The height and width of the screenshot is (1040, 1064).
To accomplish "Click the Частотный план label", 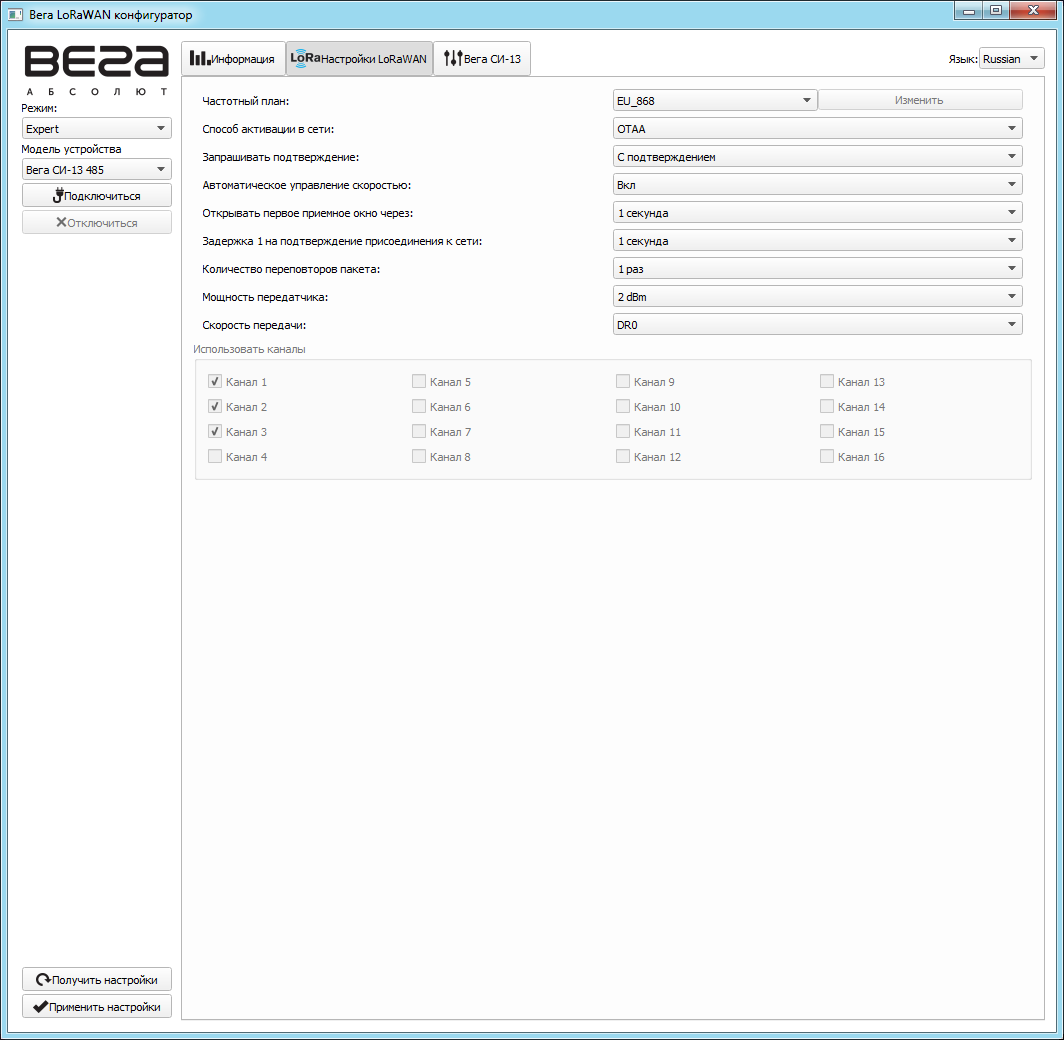I will 246,101.
